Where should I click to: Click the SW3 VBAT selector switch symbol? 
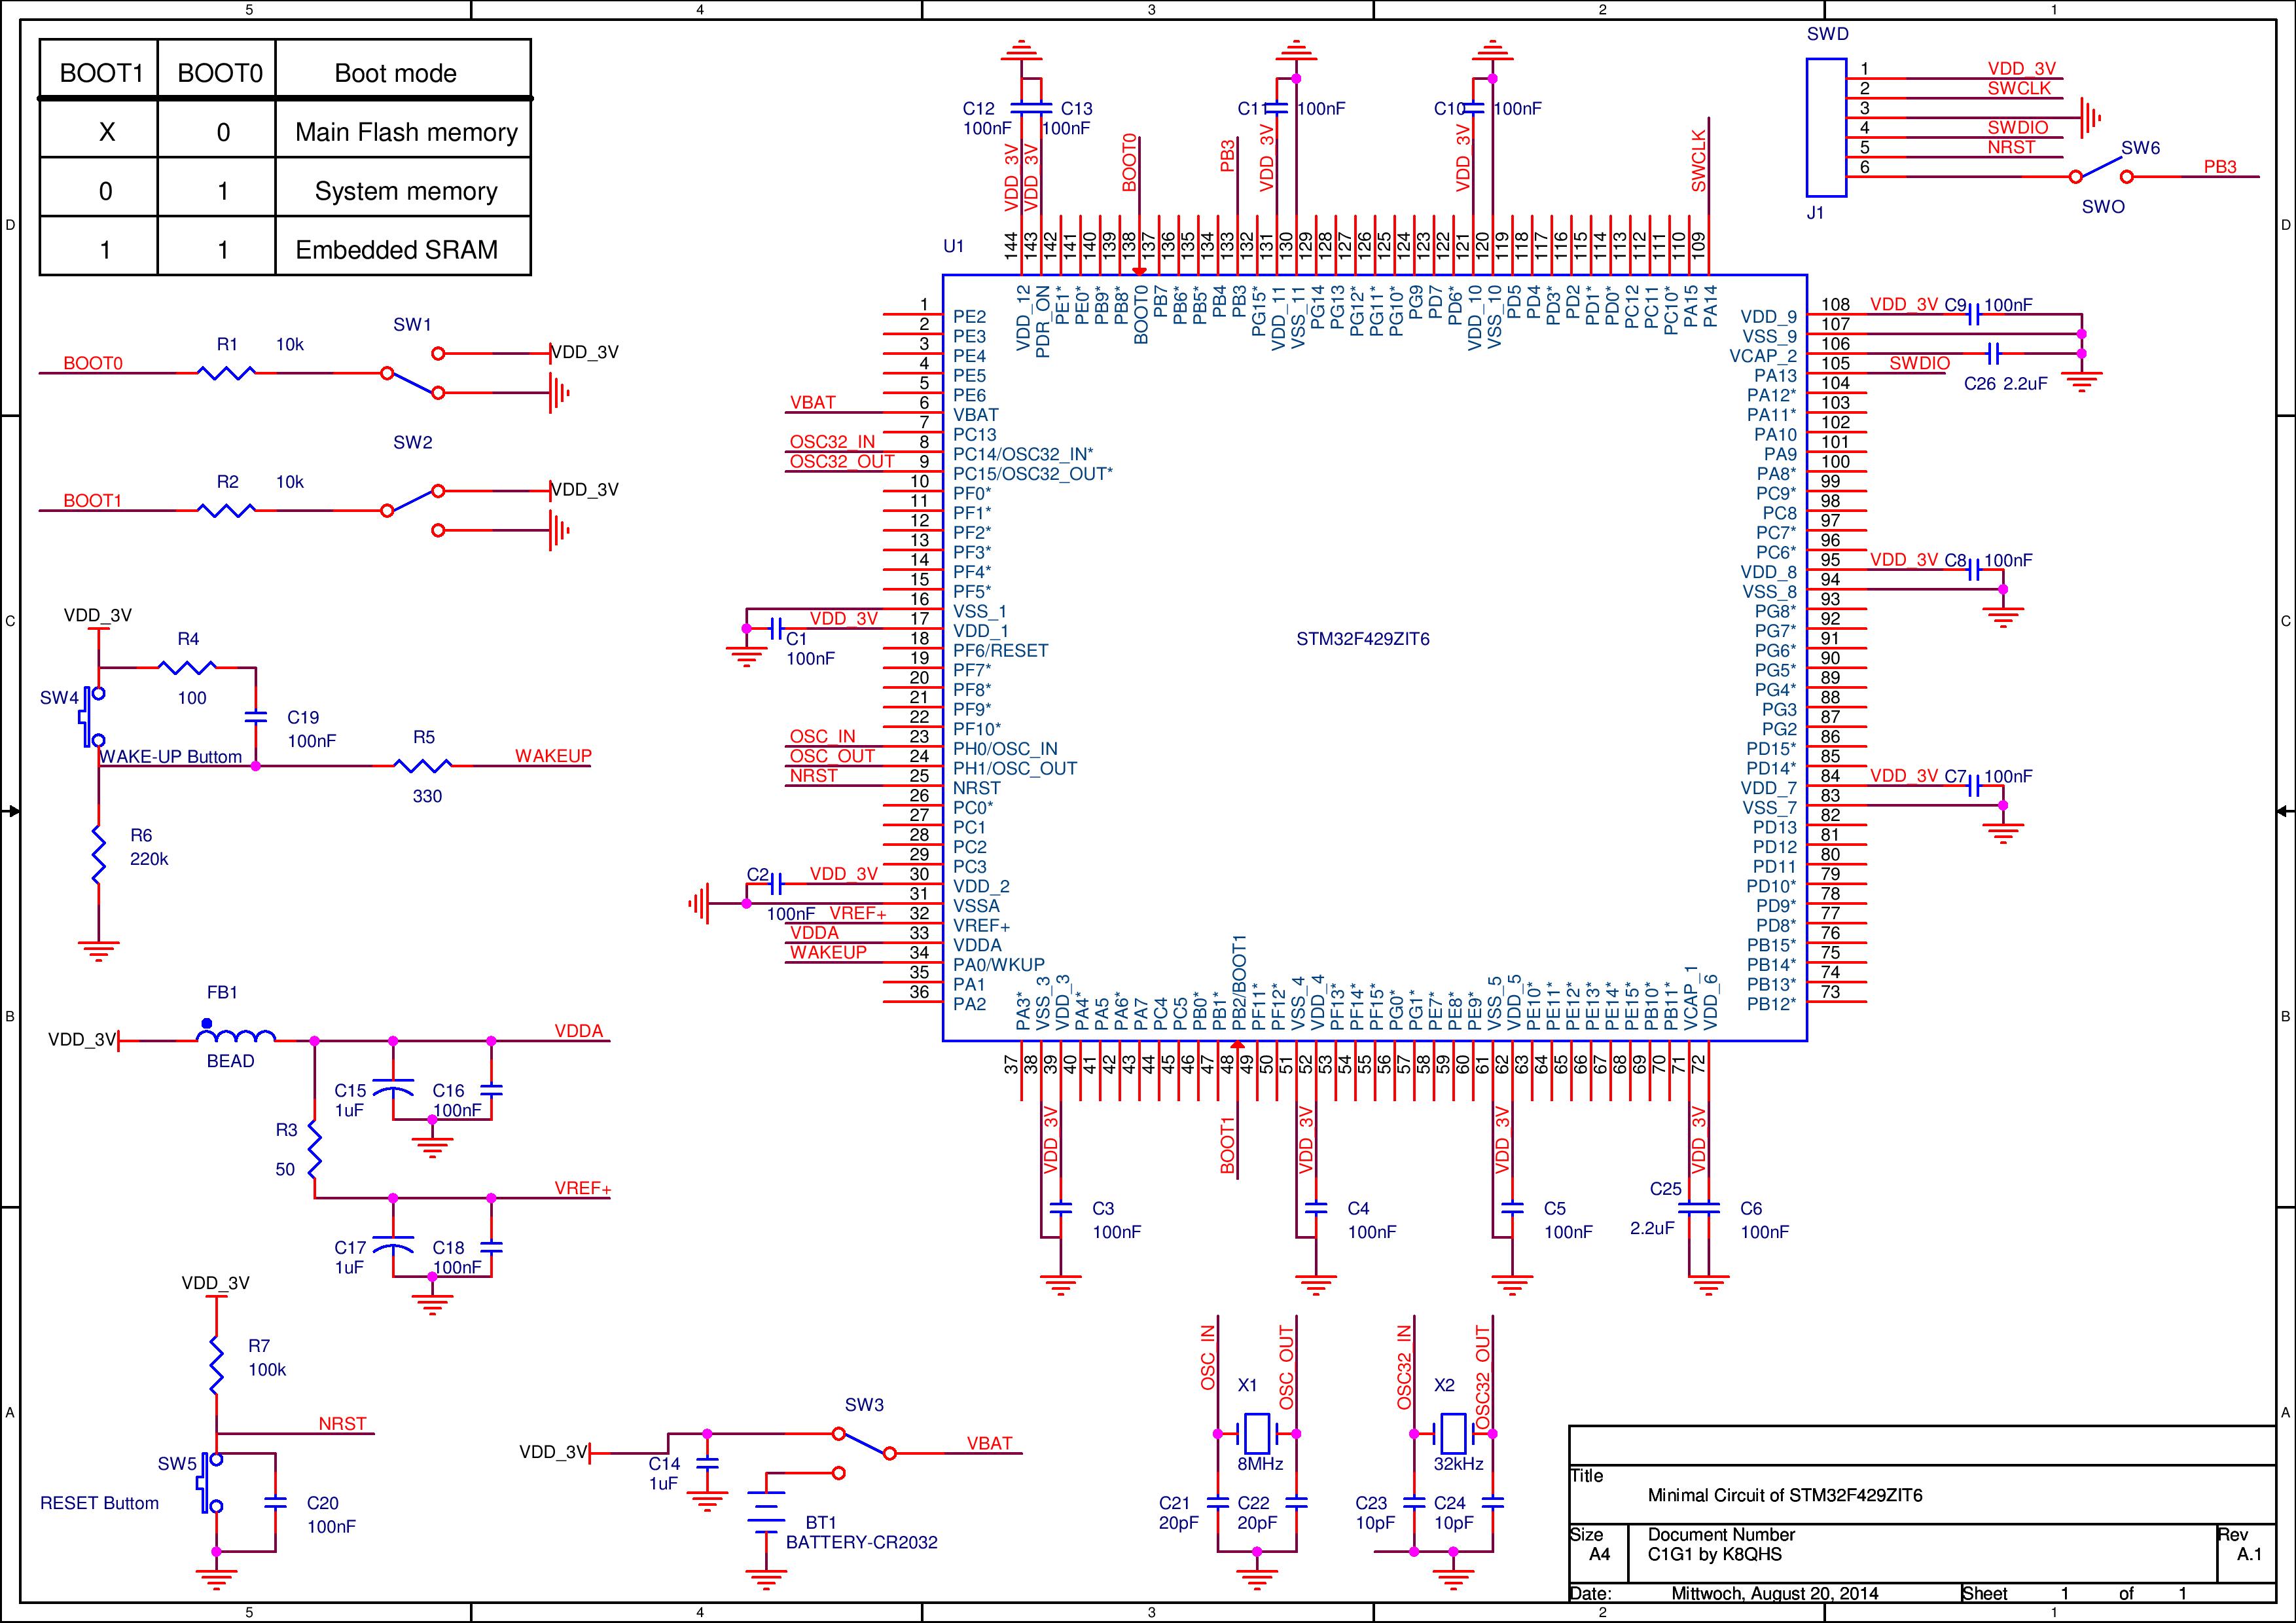865,1453
